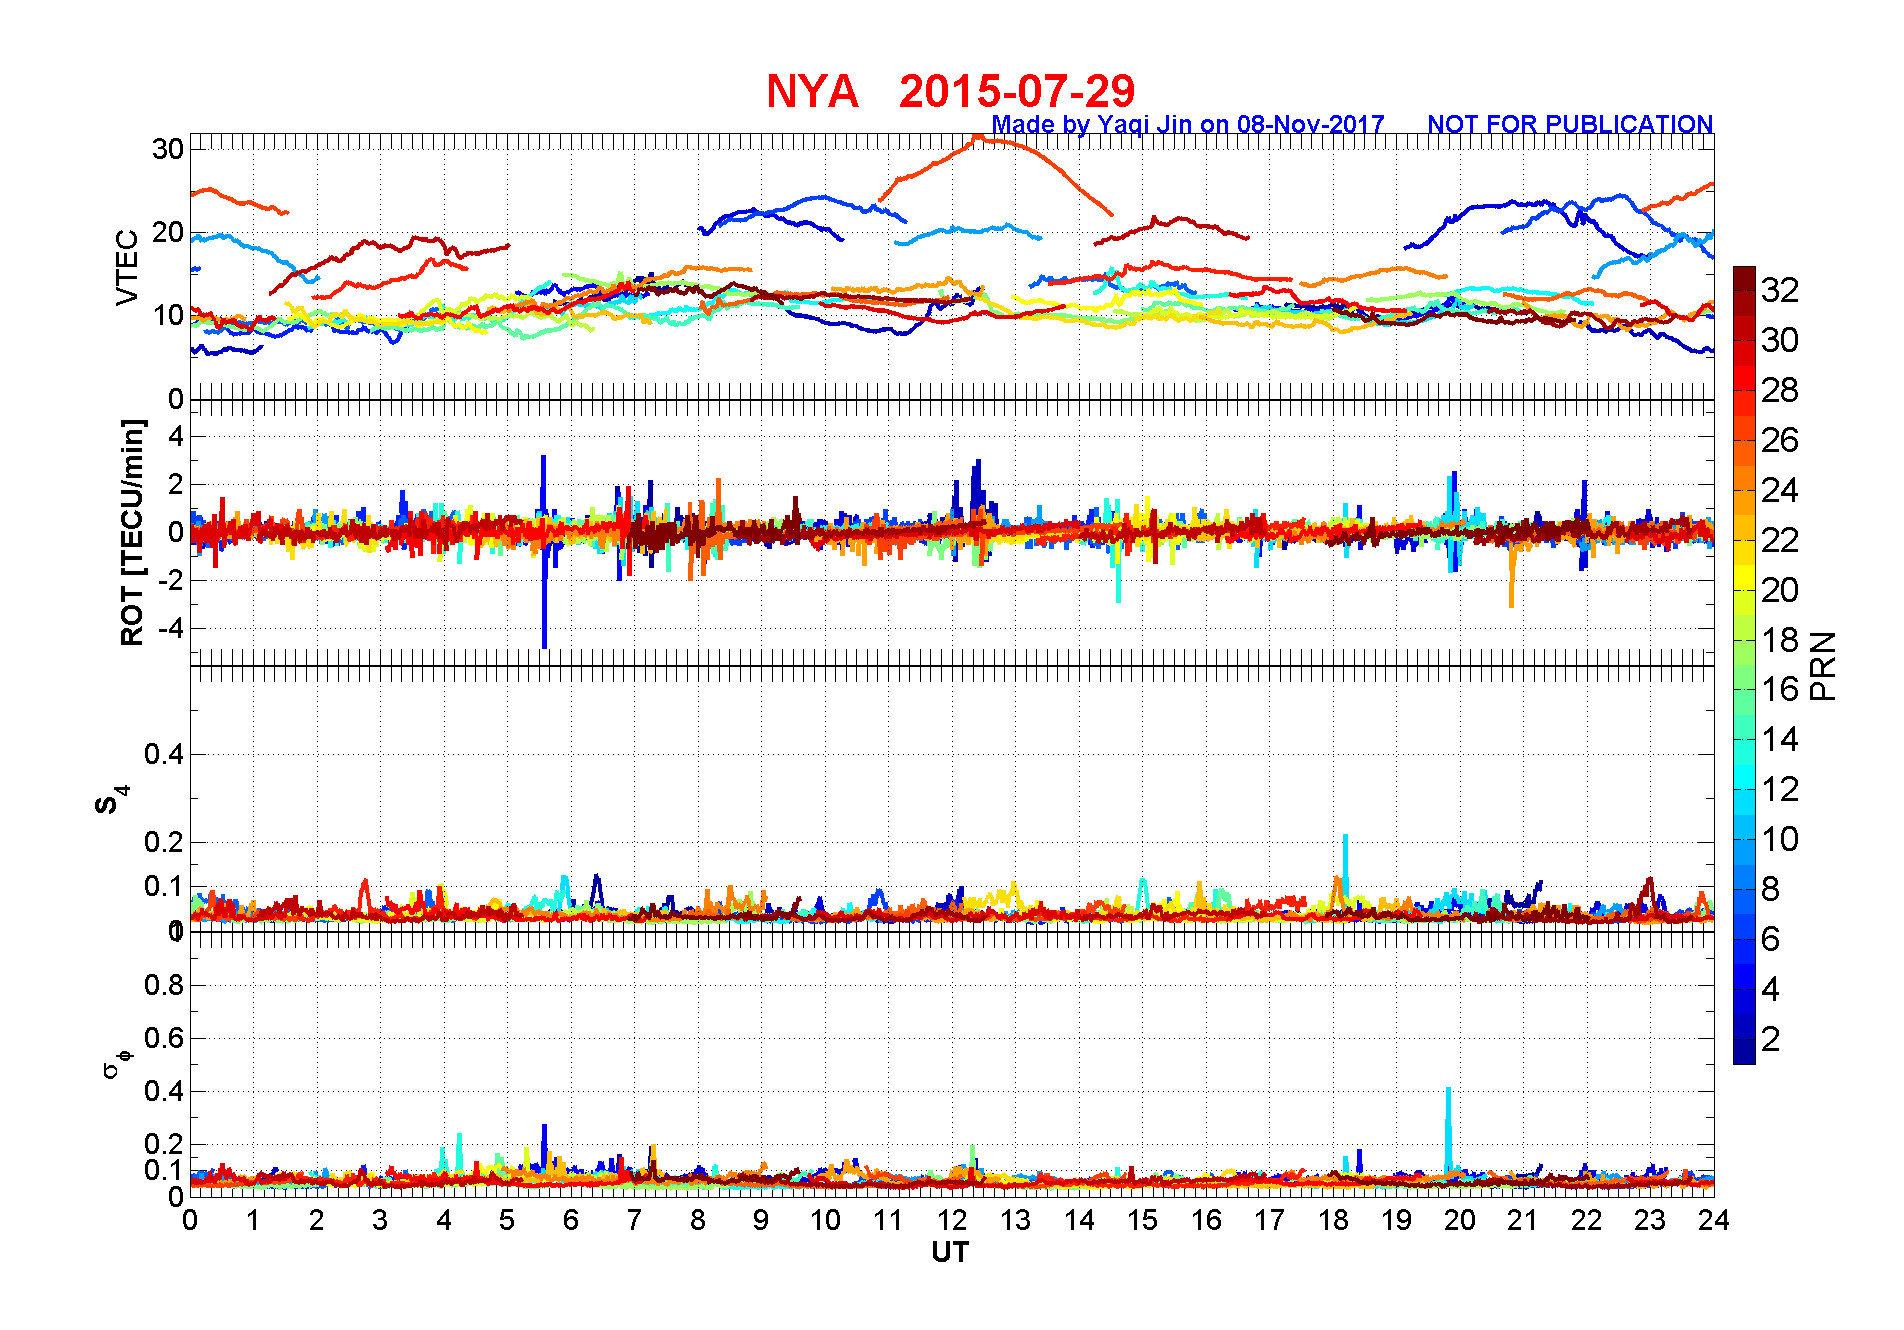Click the orange VTEC peak near 12 UT
This screenshot has width=1904, height=1330.
coord(978,138)
